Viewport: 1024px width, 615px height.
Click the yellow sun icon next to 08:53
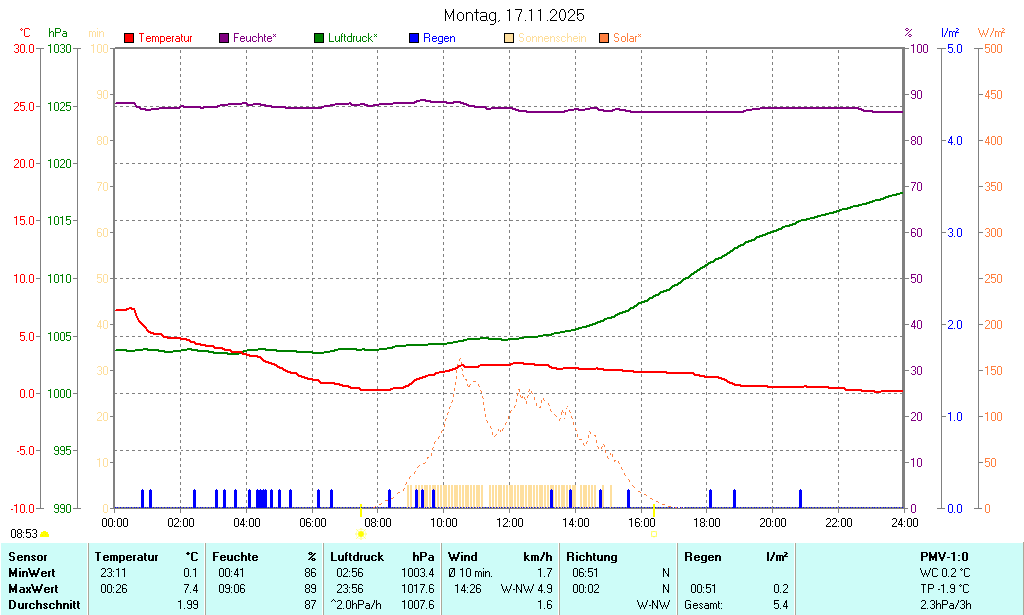coord(45,535)
